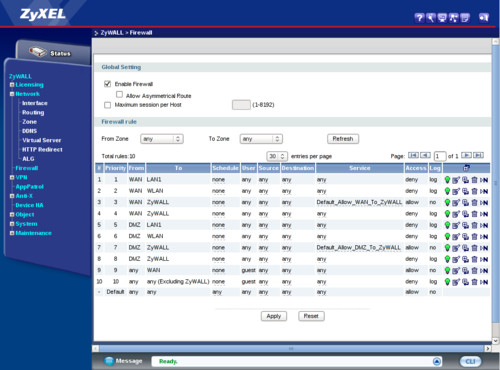Image resolution: width=500 pixels, height=370 pixels.
Task: Check Allow Asymmetrical Route
Action: pos(119,95)
